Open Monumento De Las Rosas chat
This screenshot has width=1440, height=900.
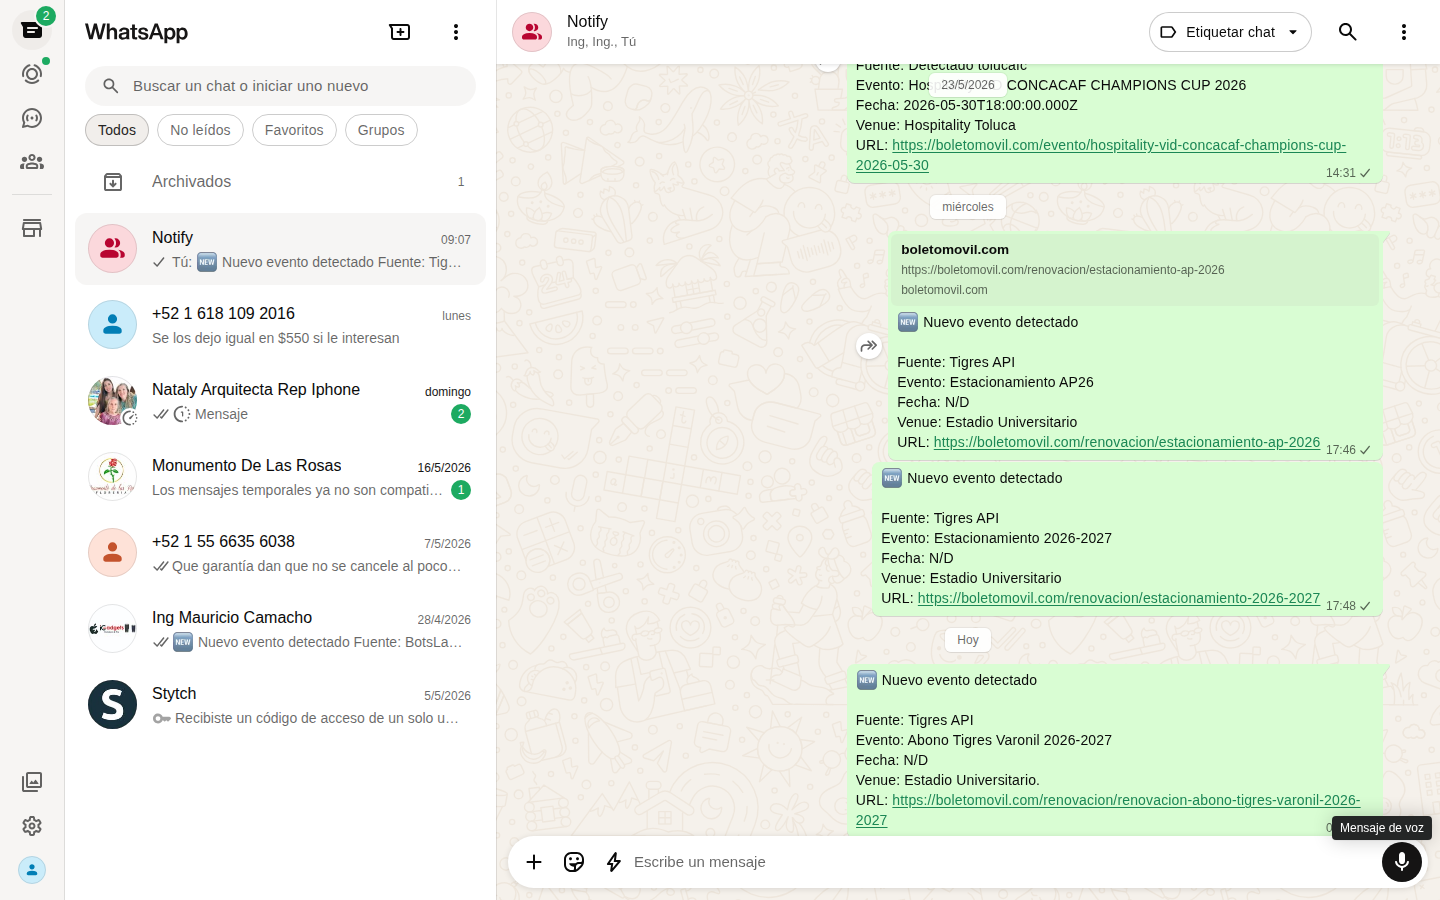(280, 477)
